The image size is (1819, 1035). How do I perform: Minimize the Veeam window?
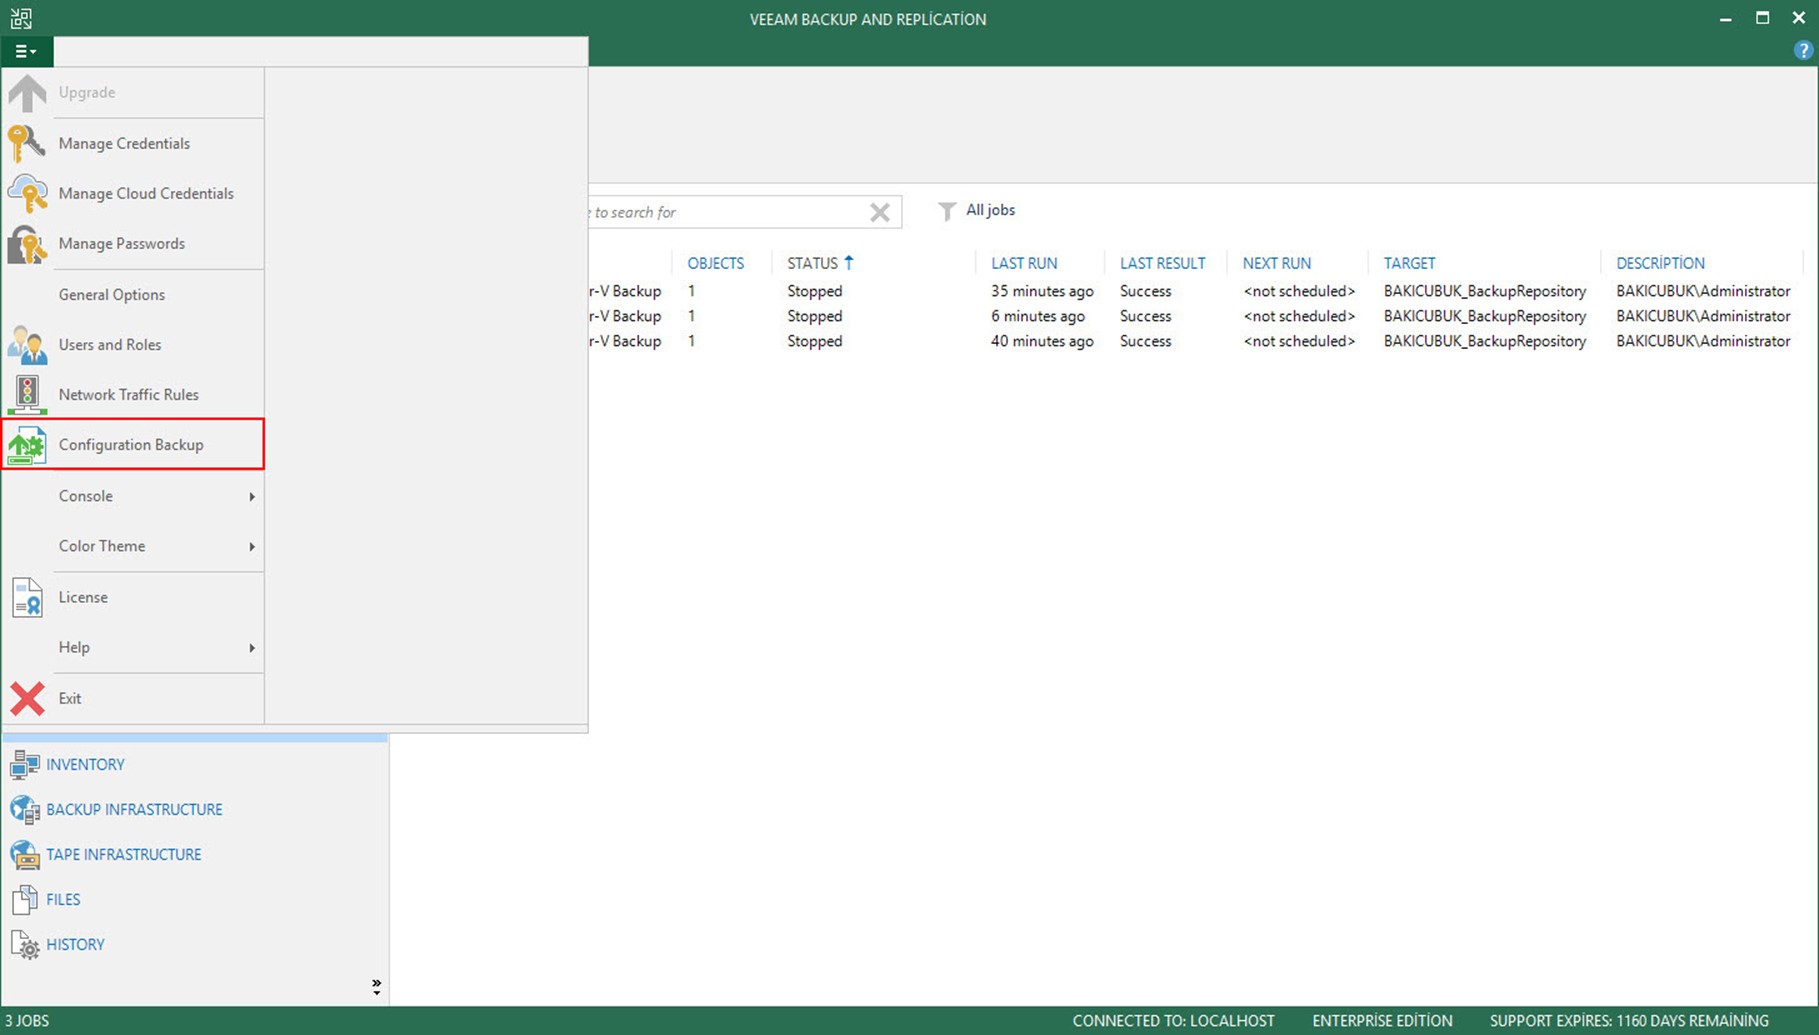coord(1726,18)
